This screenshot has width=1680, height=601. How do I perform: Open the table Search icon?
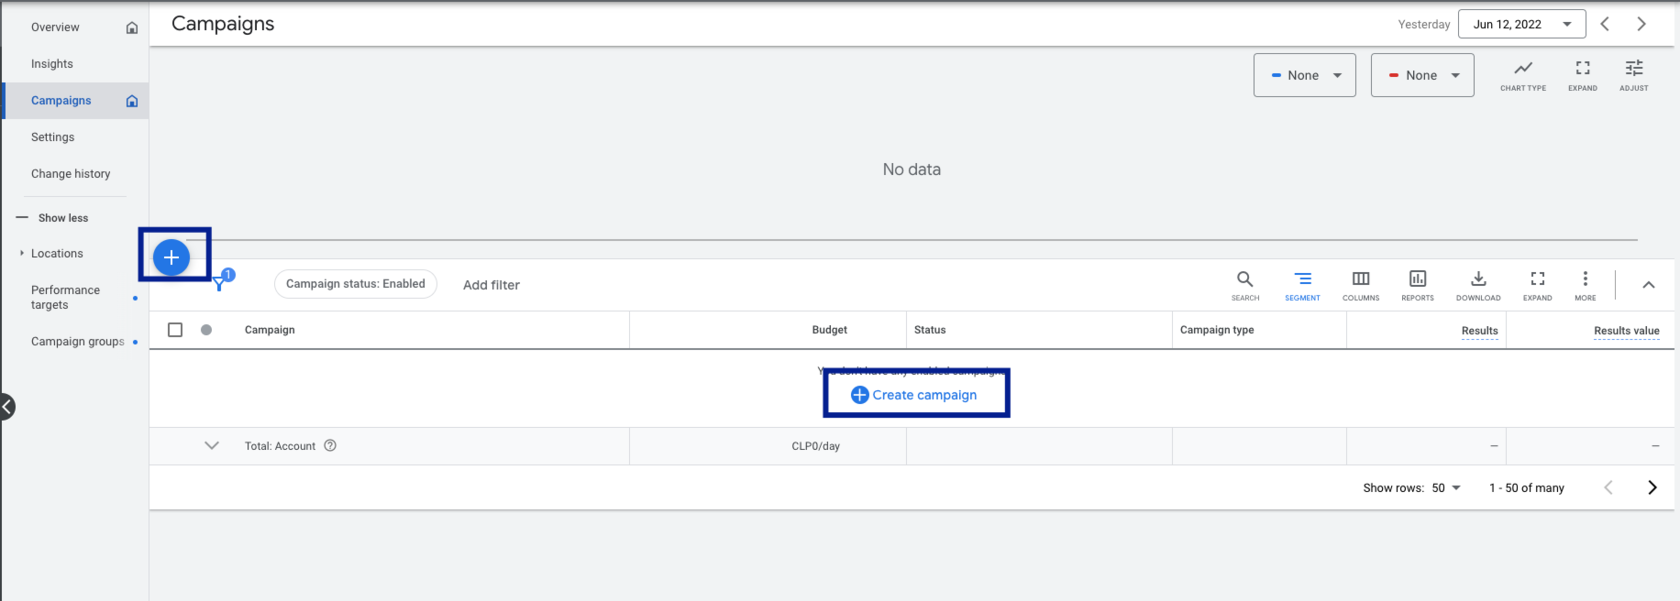(1245, 284)
